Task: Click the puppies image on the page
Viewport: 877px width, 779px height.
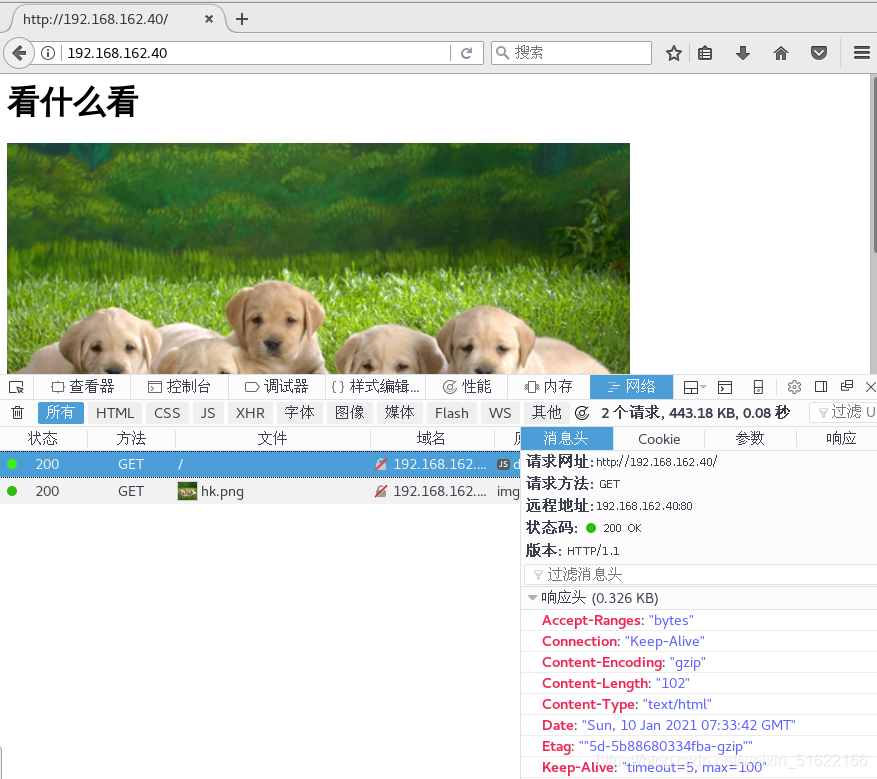Action: (x=318, y=258)
